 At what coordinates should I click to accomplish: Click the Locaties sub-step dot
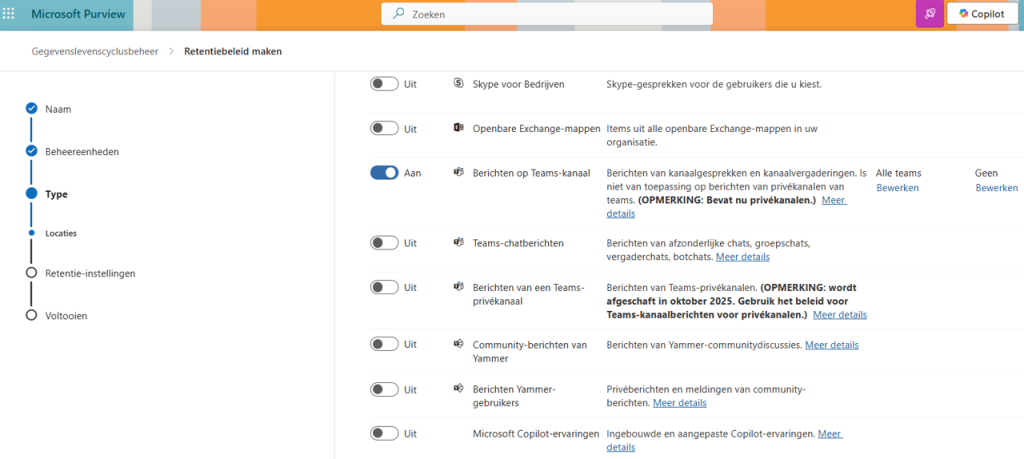31,232
